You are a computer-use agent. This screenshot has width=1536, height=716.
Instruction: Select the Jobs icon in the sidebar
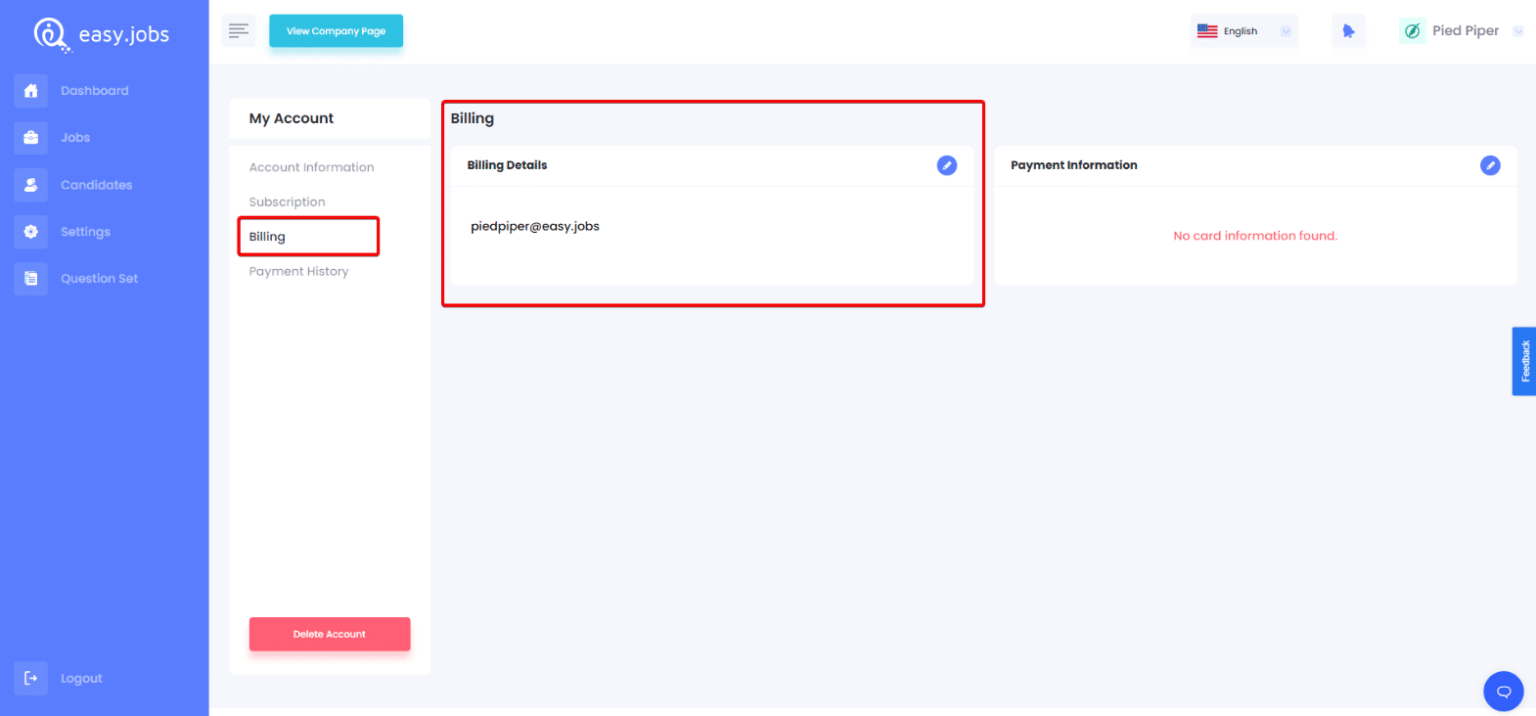(x=31, y=137)
